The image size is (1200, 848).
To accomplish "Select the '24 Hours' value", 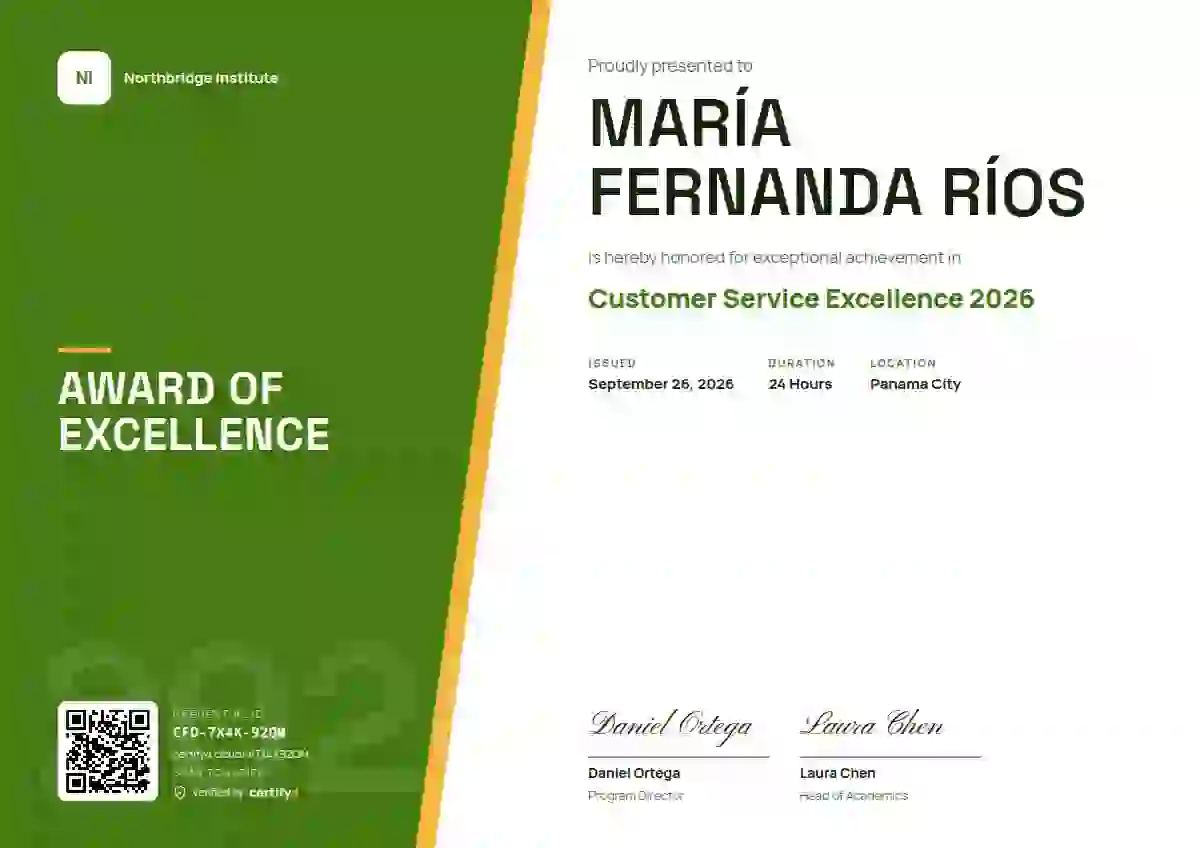I will coord(800,384).
